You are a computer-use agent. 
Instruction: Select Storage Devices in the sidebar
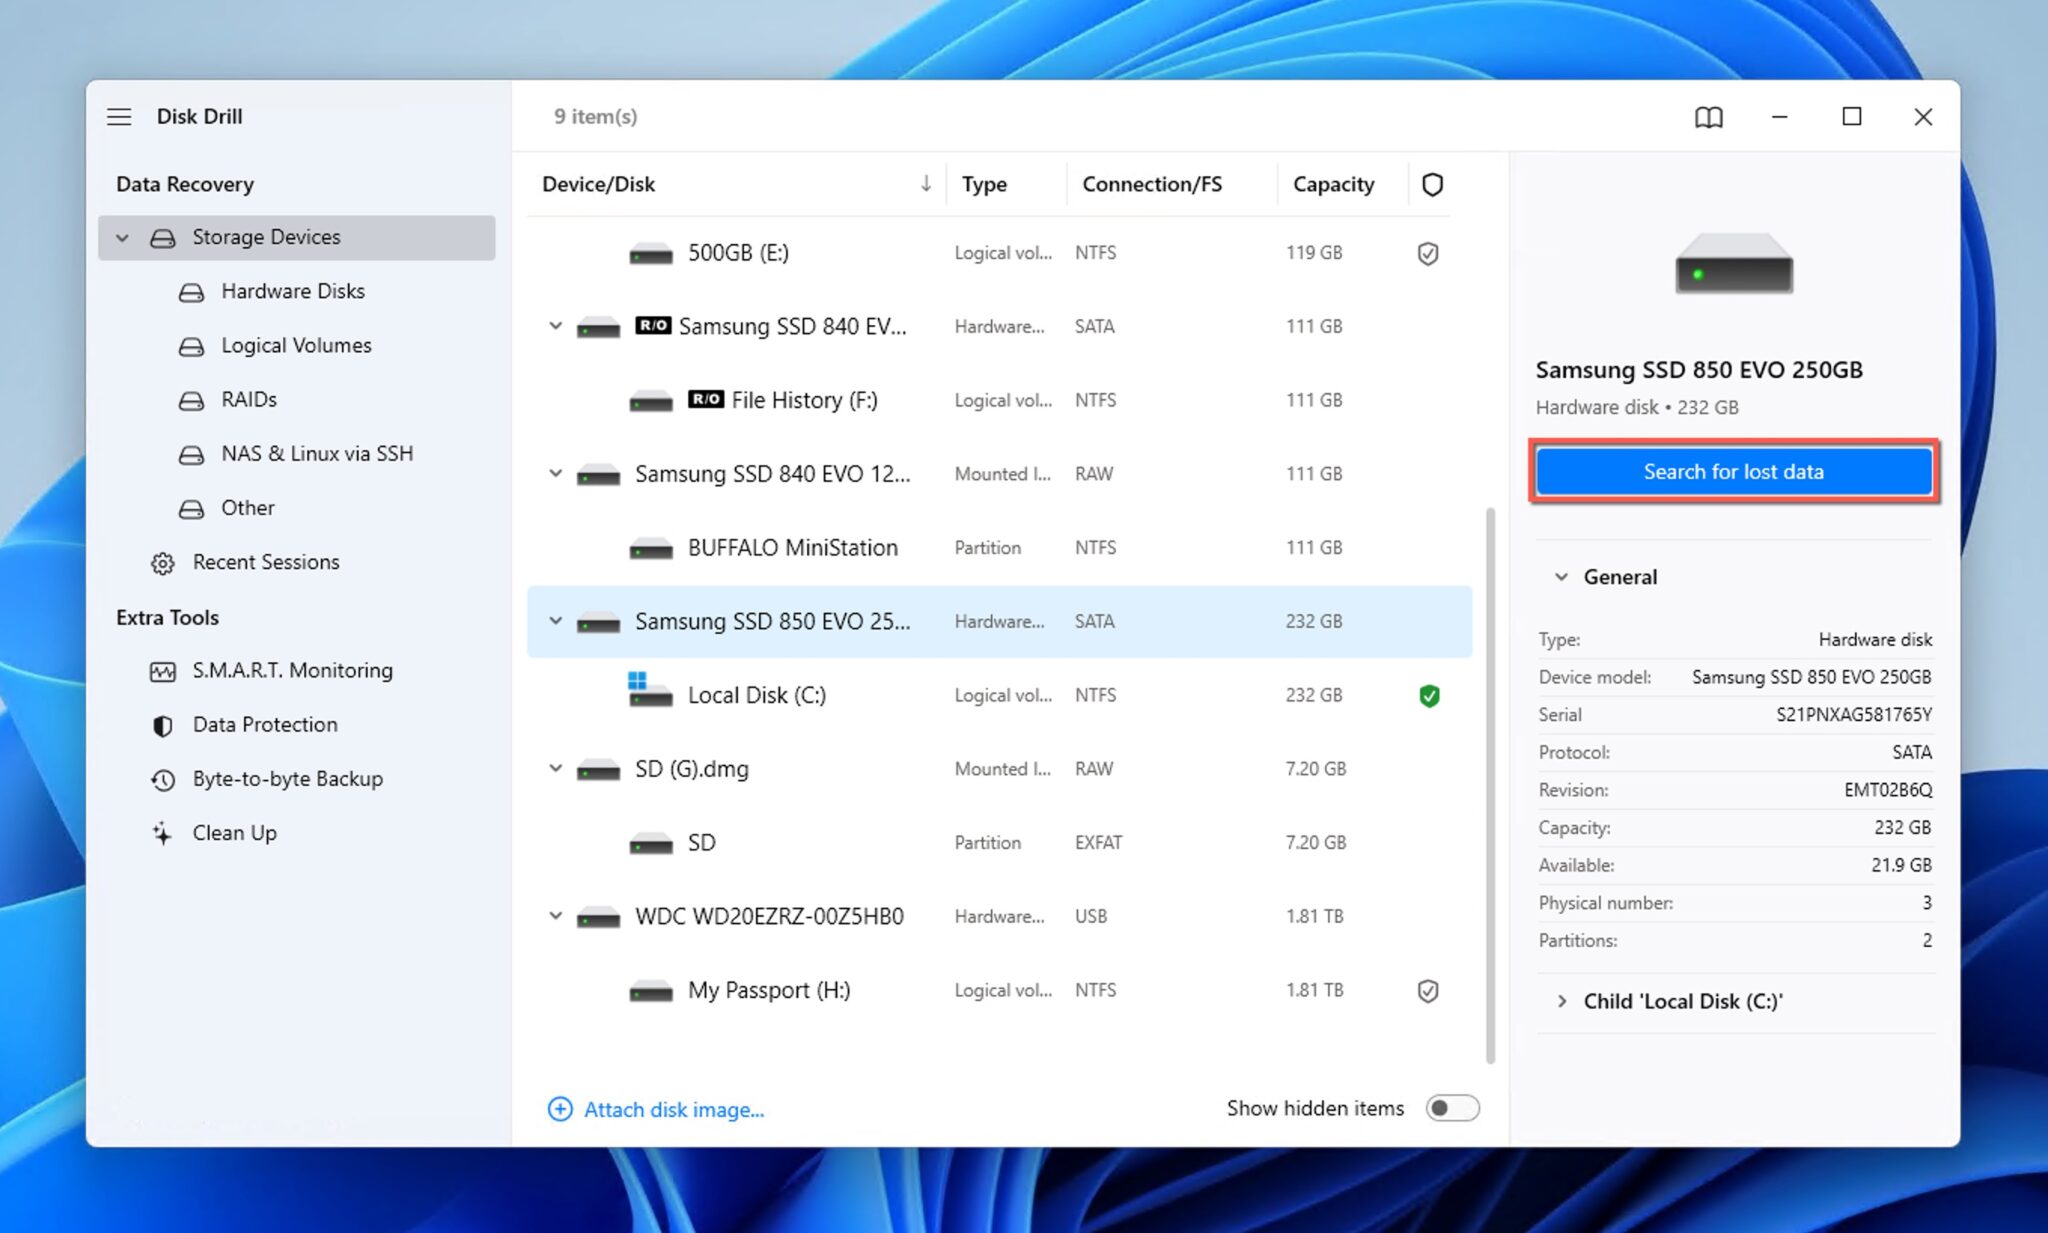pyautogui.click(x=297, y=238)
